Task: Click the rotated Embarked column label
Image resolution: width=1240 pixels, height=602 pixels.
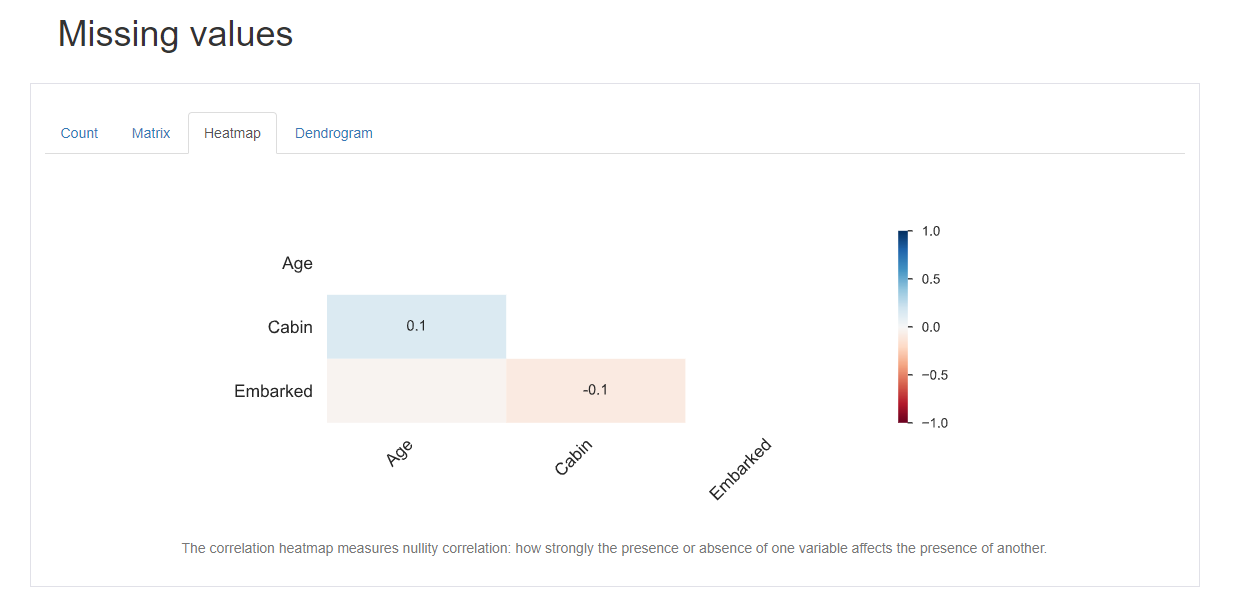Action: point(740,469)
